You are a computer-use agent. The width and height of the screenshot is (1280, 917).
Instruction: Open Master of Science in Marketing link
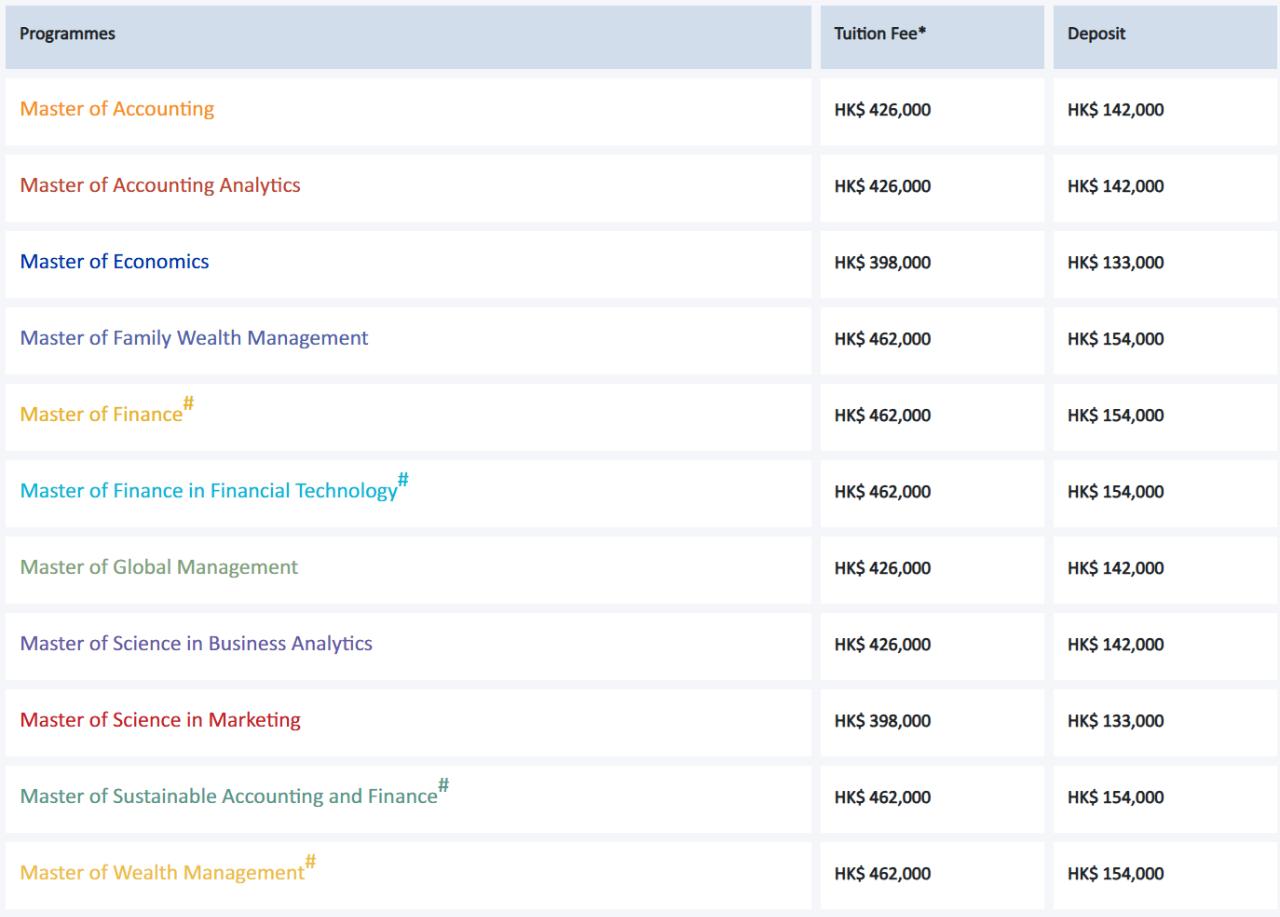(x=160, y=720)
